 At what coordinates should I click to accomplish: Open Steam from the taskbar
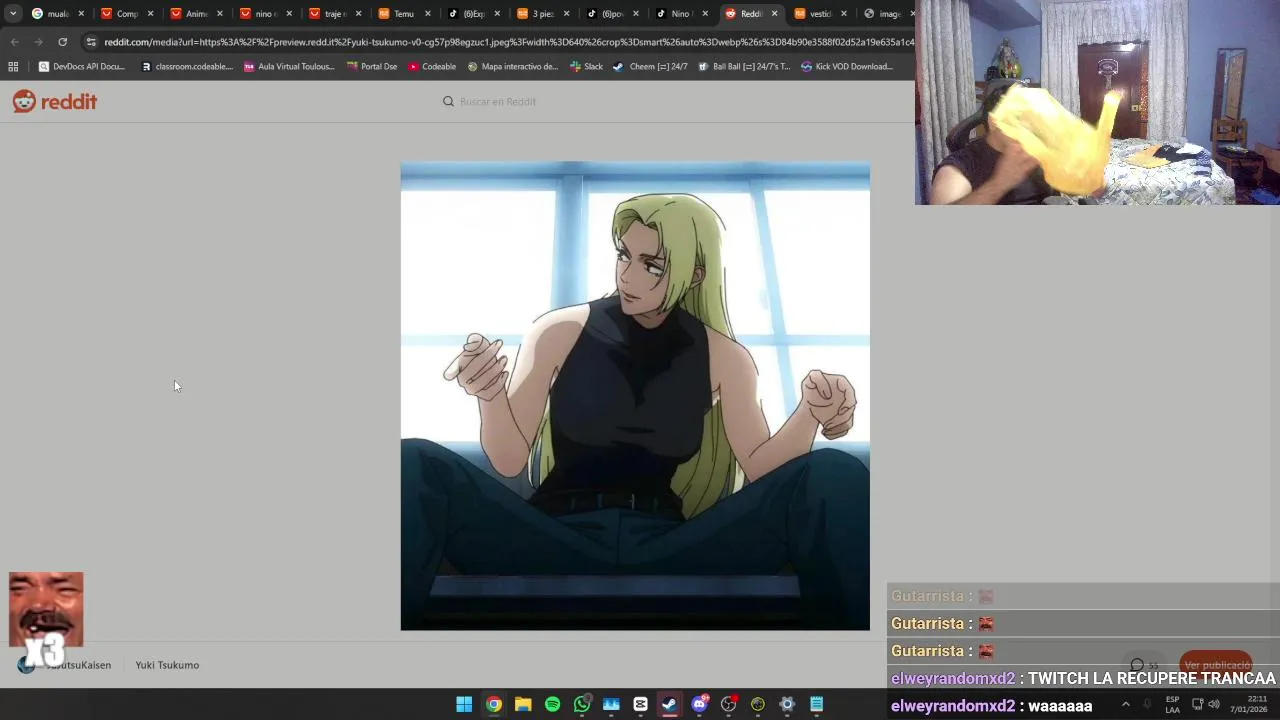pyautogui.click(x=669, y=704)
